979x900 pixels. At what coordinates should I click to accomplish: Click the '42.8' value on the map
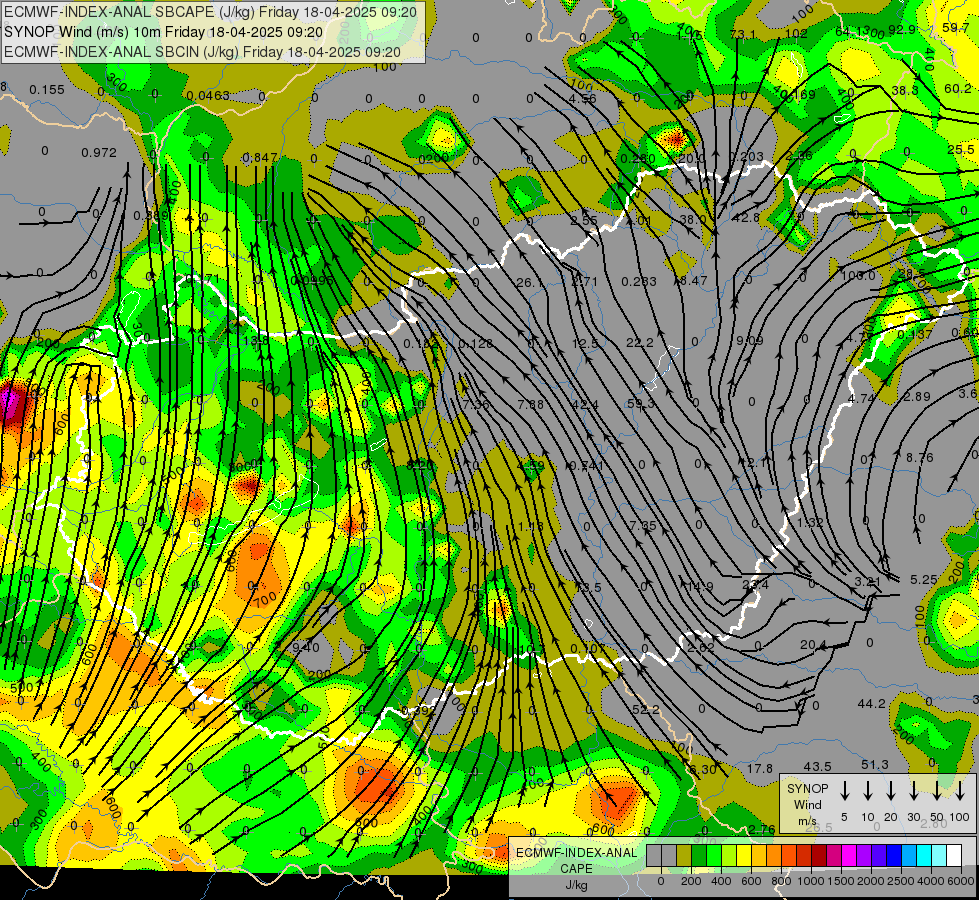coord(745,217)
